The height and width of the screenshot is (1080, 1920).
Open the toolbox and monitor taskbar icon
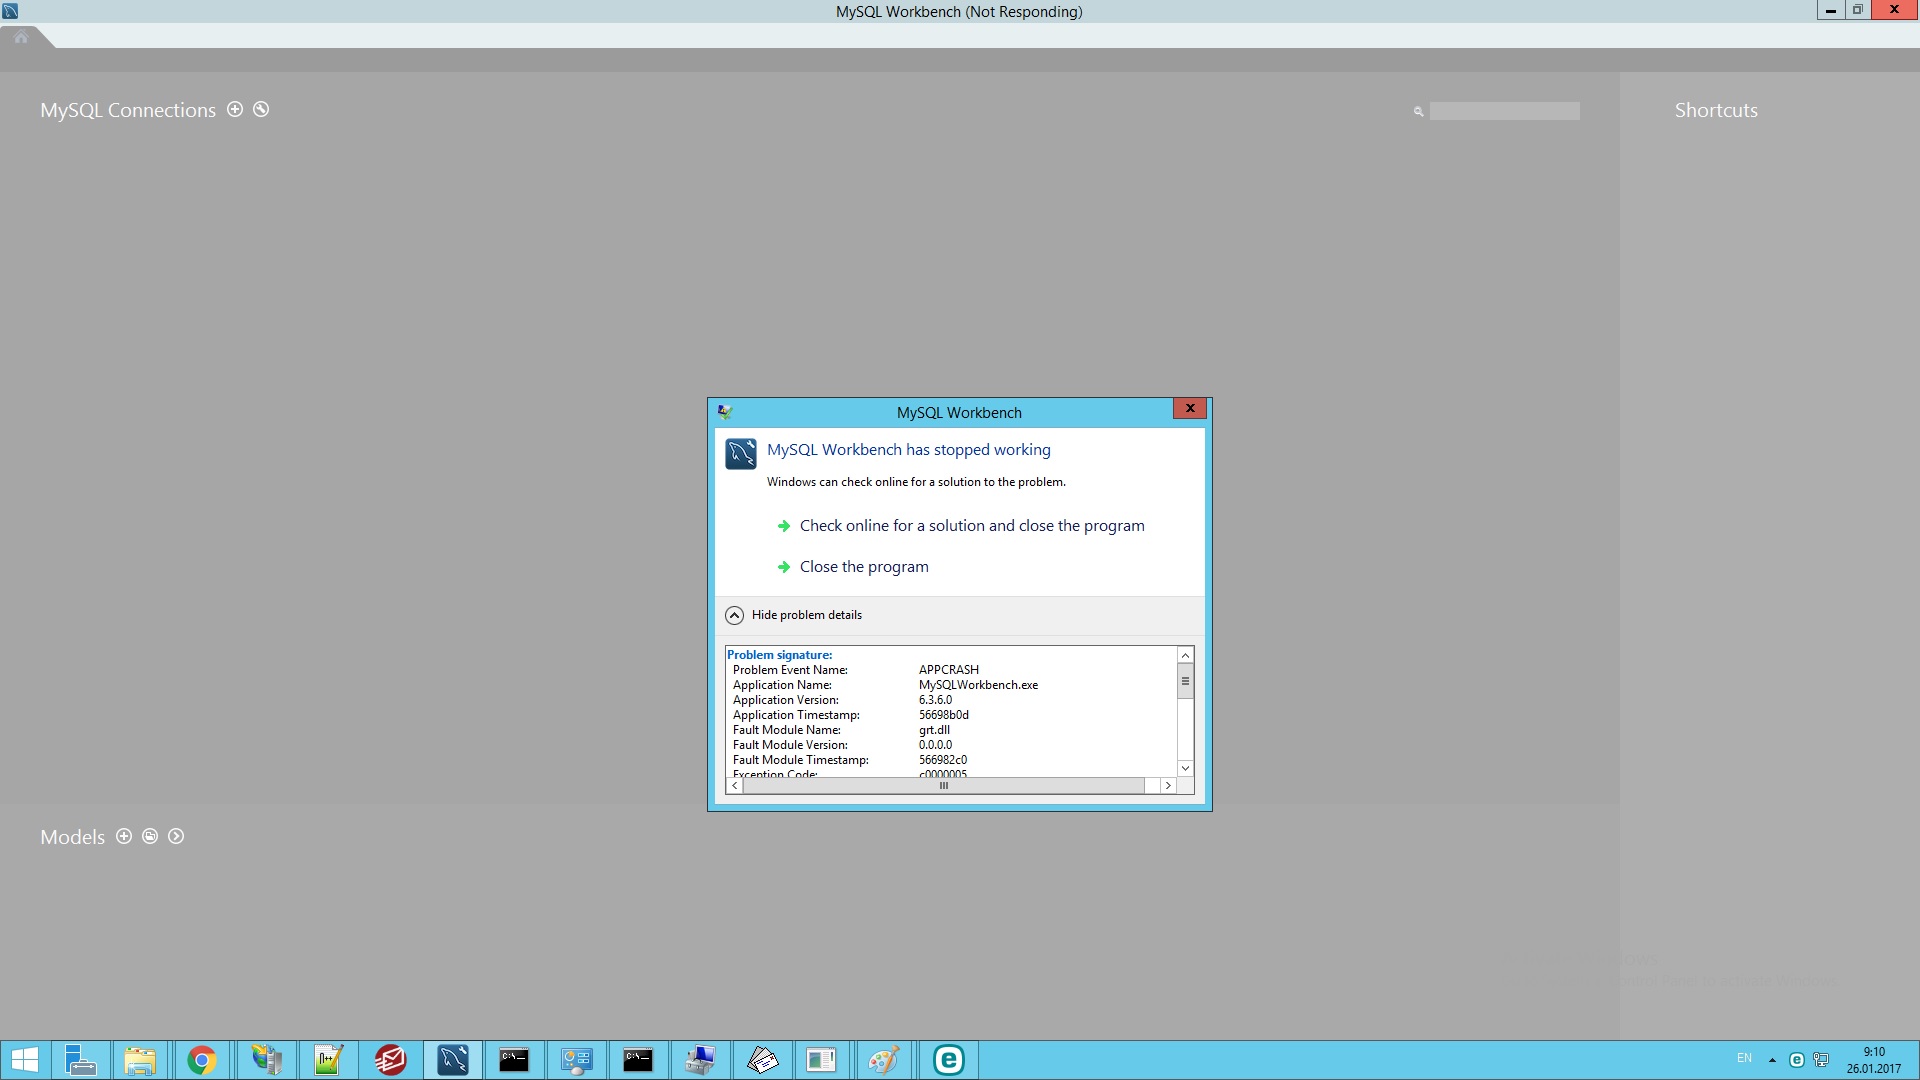pyautogui.click(x=700, y=1060)
